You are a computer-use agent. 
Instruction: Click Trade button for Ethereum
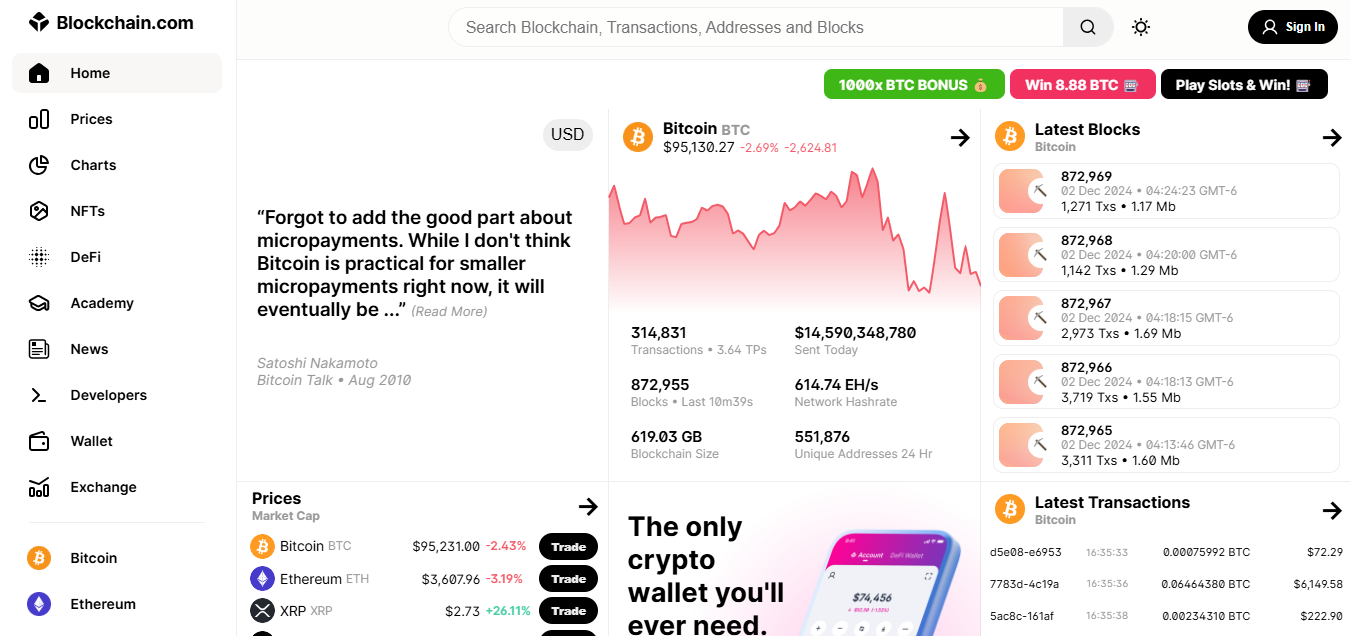pyautogui.click(x=568, y=579)
